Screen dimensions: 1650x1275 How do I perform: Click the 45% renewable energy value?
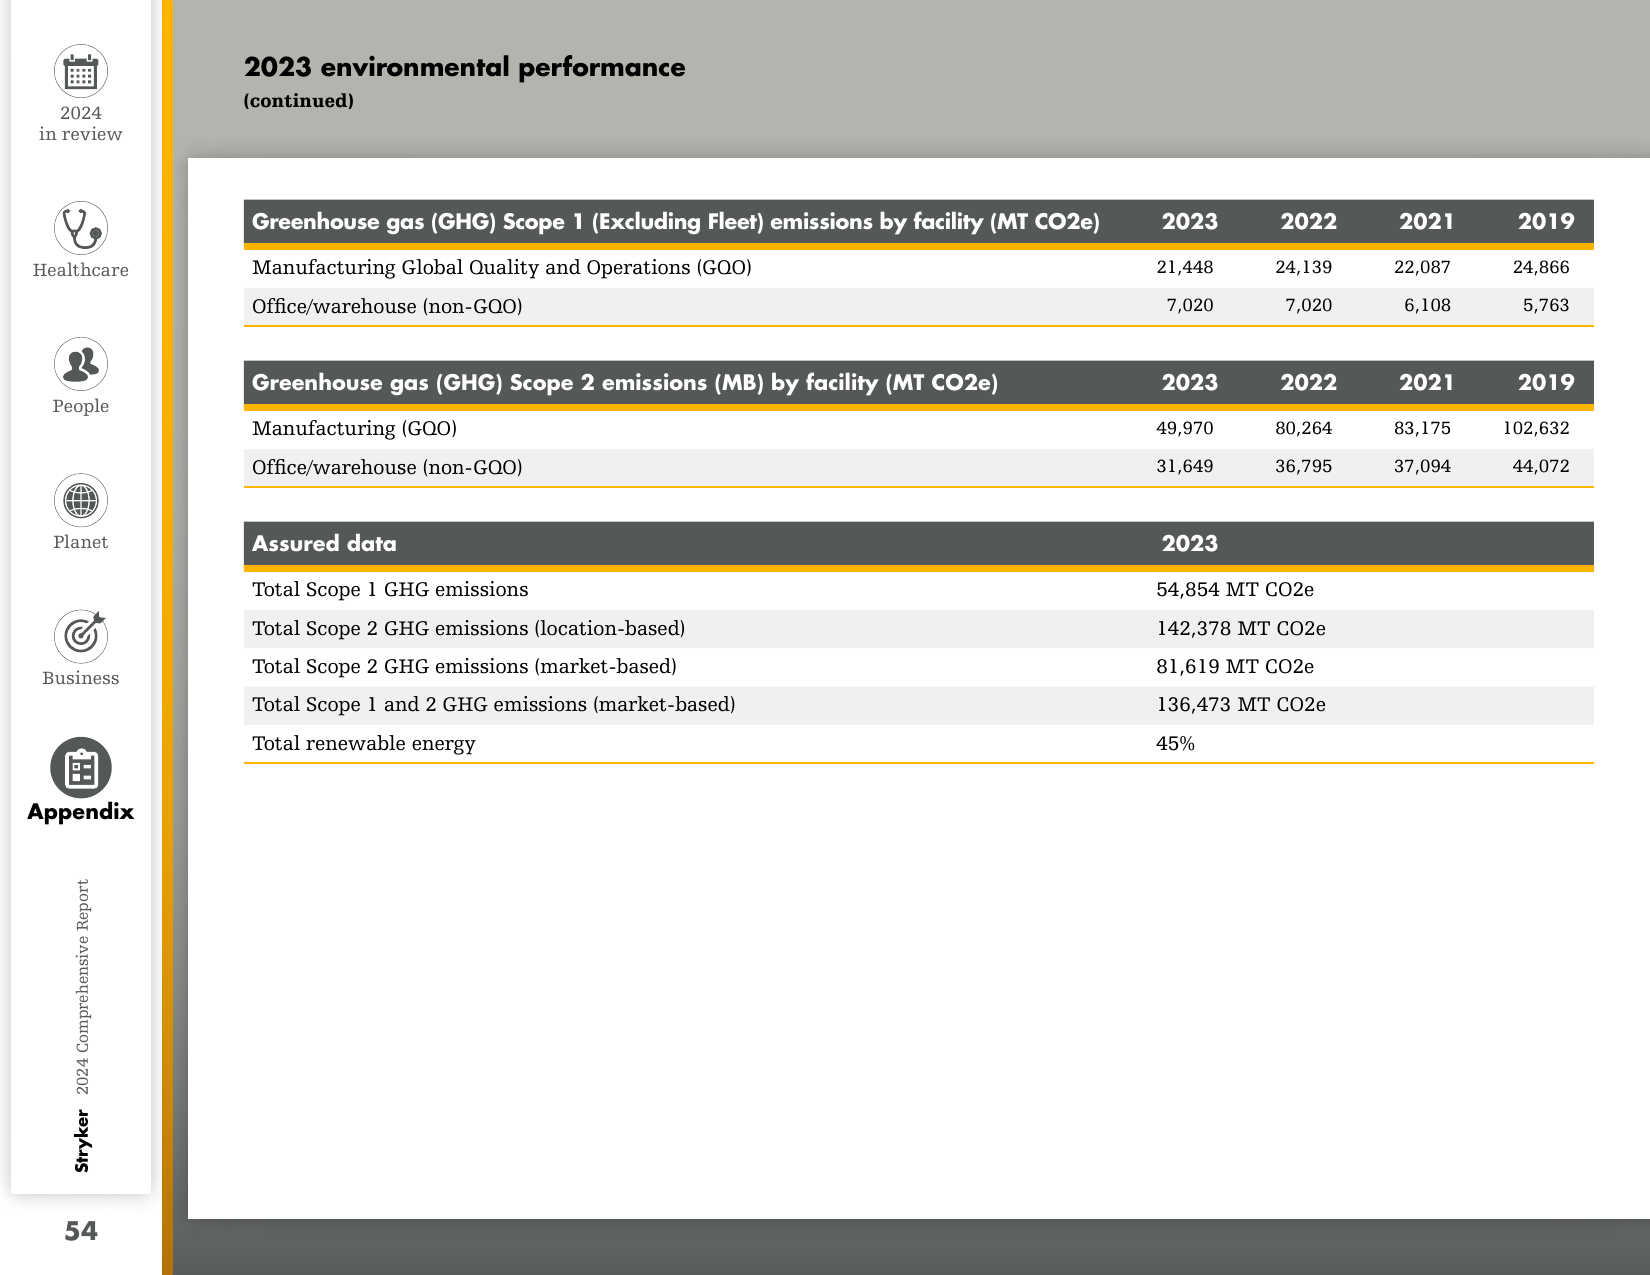(1175, 743)
